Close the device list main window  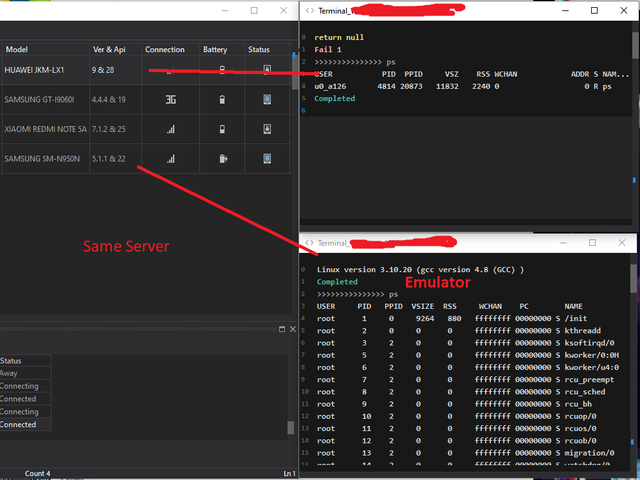(x=283, y=11)
